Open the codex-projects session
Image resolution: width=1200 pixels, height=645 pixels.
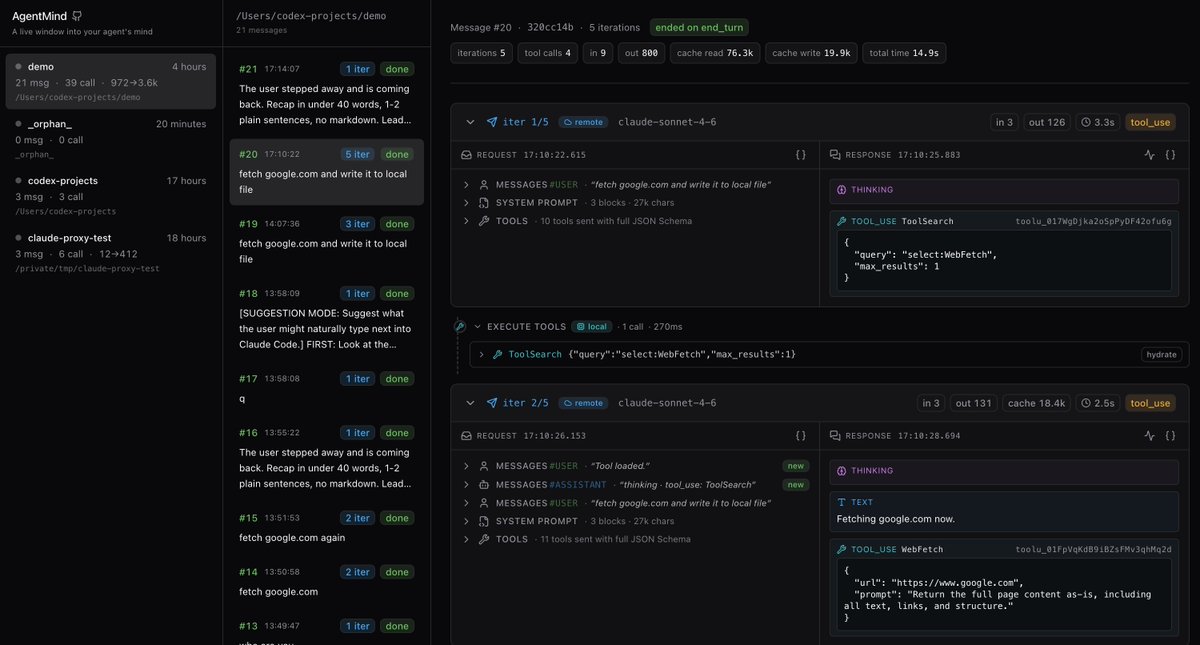(x=111, y=195)
